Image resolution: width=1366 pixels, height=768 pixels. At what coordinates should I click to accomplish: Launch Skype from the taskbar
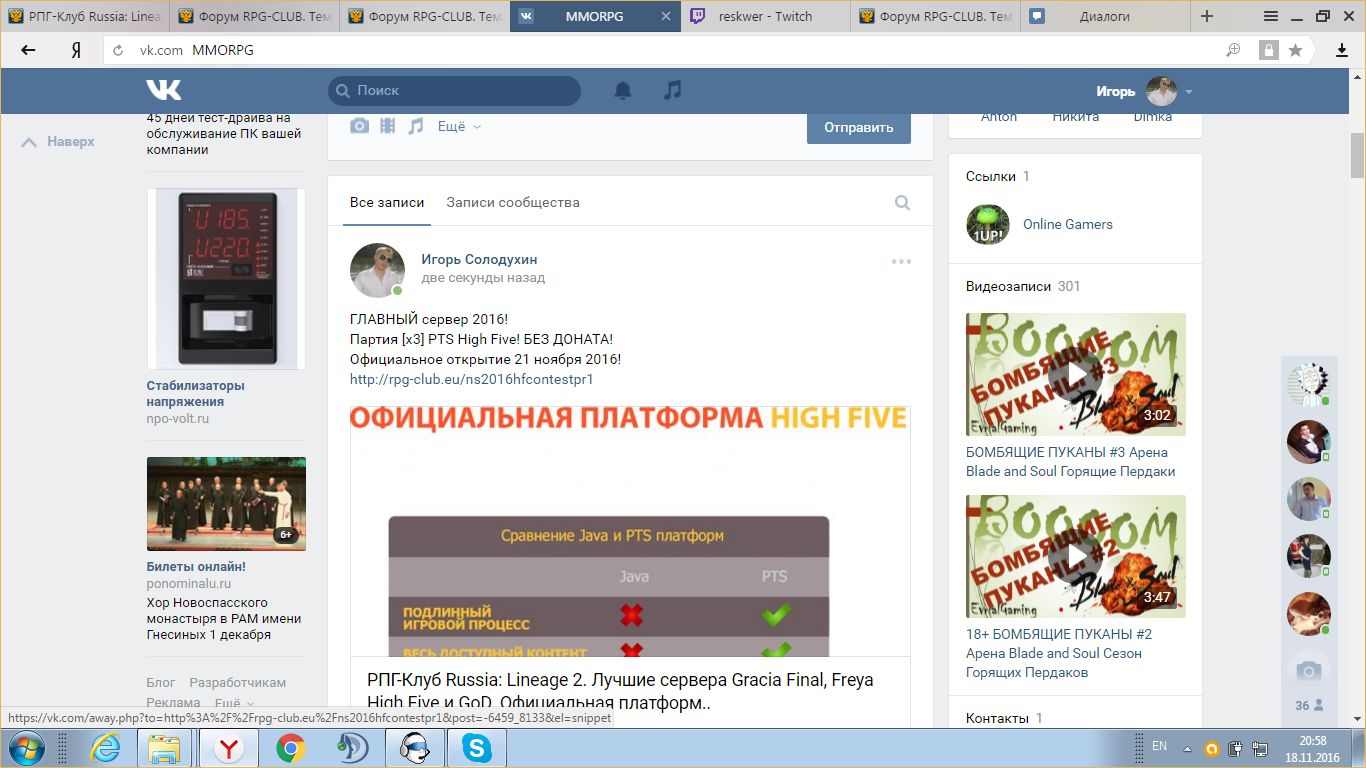coord(476,747)
